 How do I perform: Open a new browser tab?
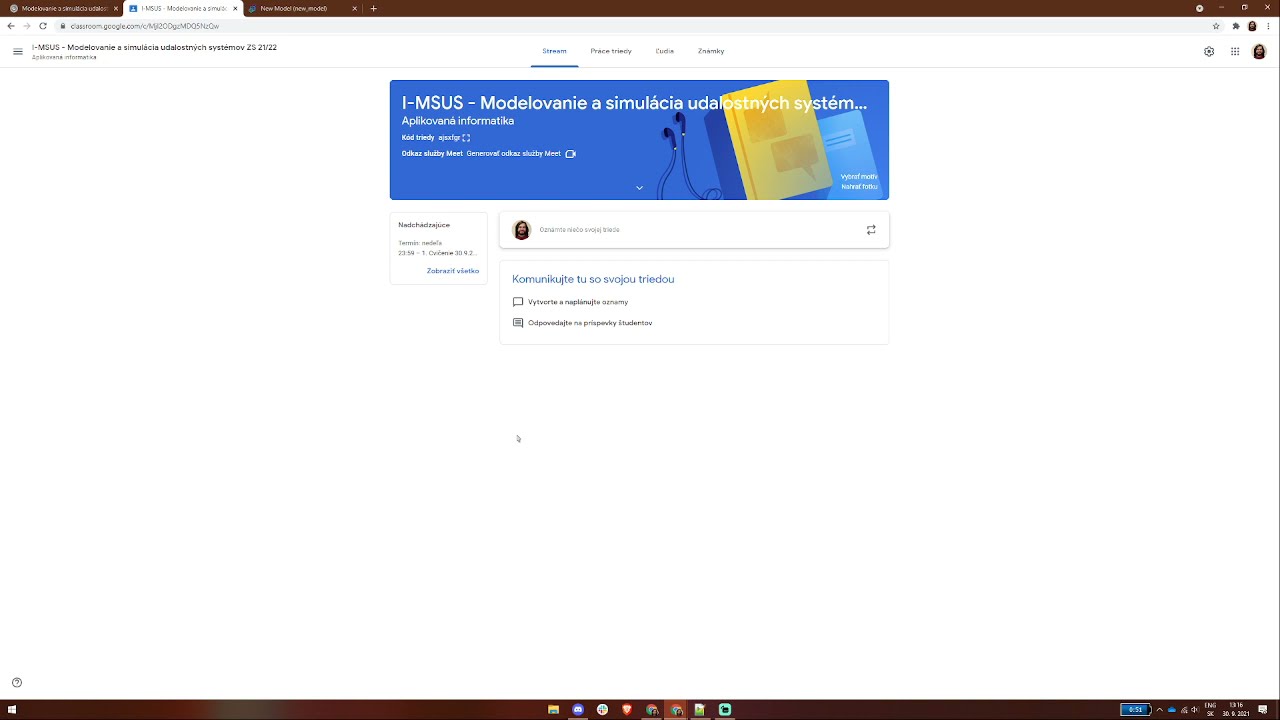(x=374, y=8)
